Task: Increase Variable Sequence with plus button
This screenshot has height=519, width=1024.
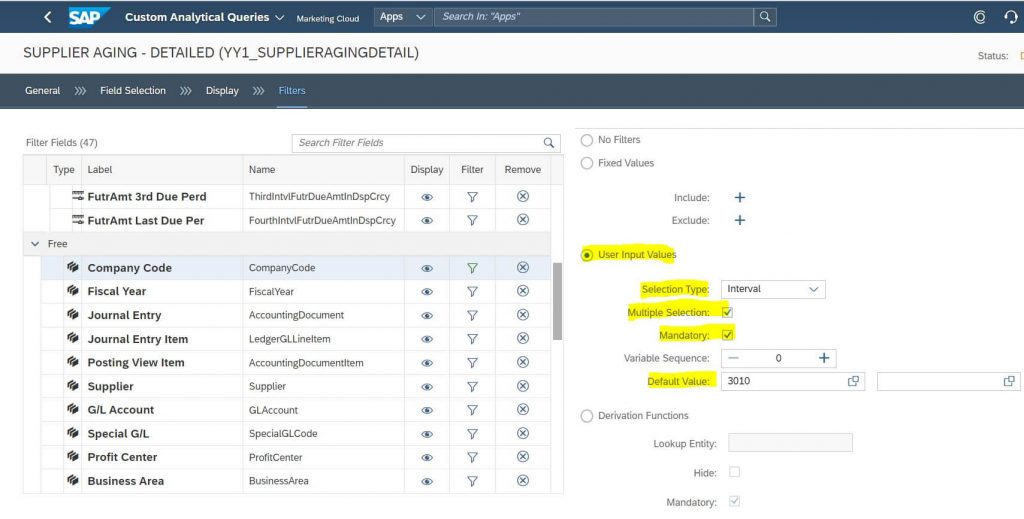Action: [824, 358]
